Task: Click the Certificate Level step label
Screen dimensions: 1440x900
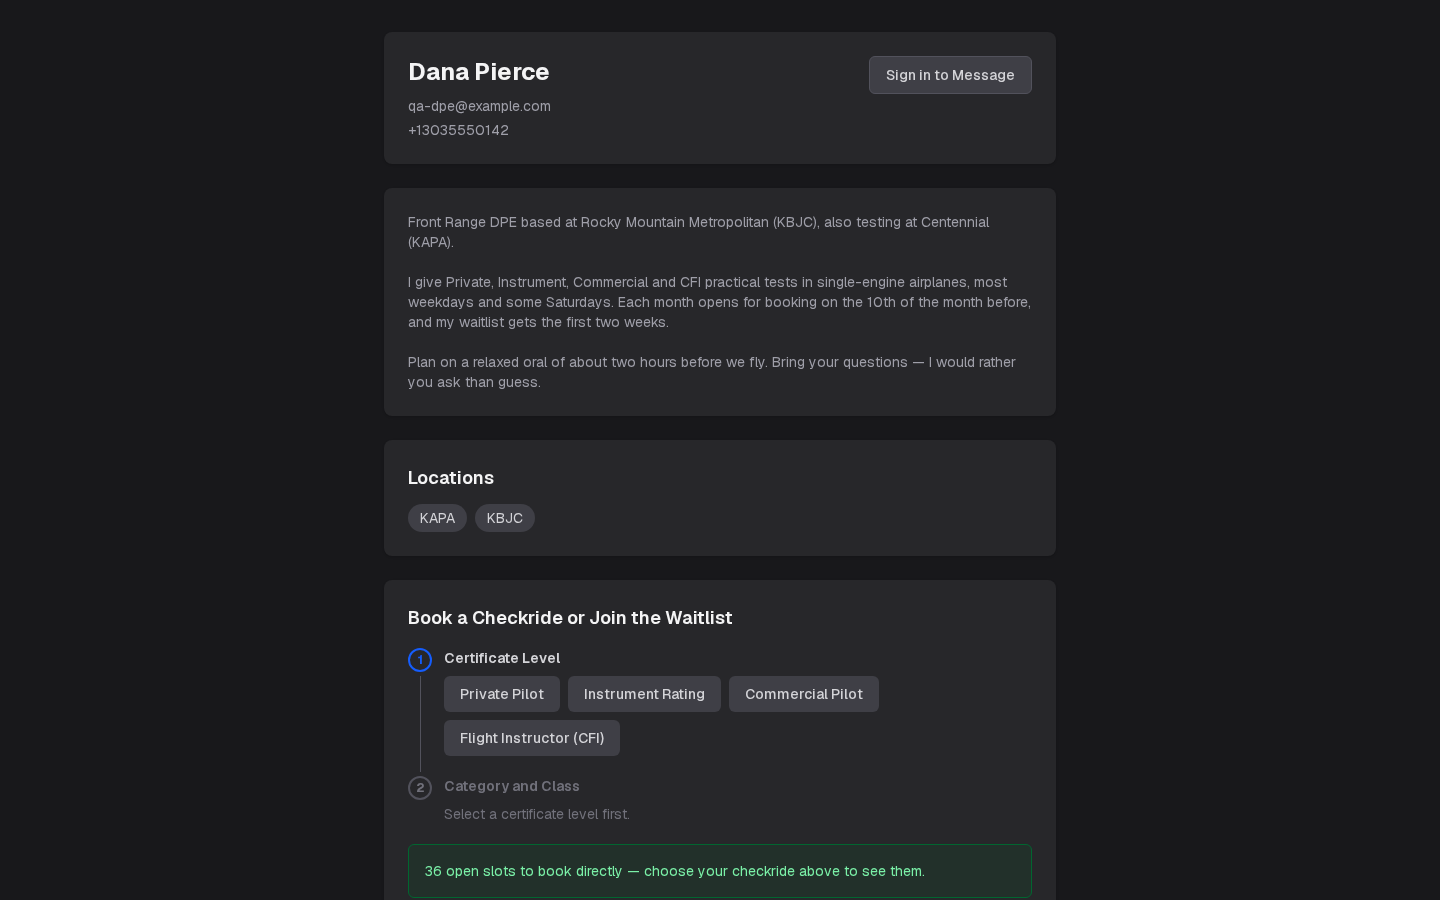Action: coord(502,658)
